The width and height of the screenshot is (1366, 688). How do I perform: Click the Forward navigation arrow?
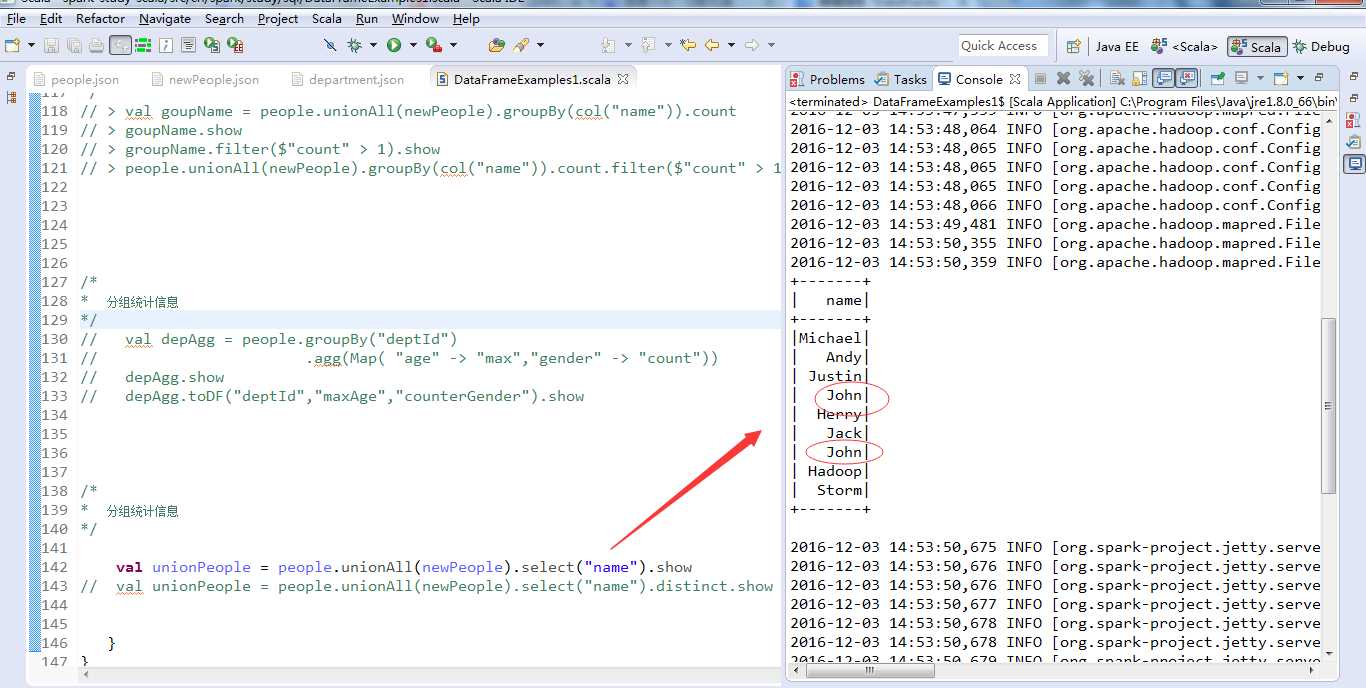tap(752, 45)
